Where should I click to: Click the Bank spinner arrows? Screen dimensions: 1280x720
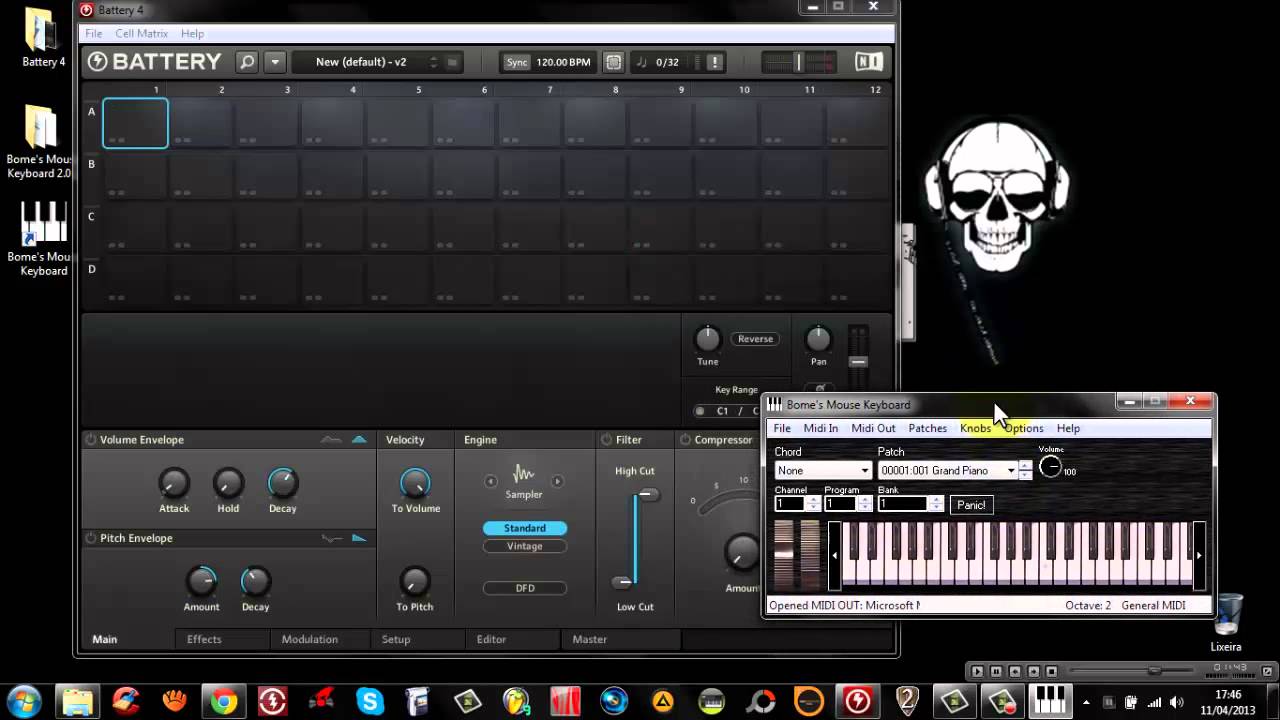pyautogui.click(x=936, y=504)
